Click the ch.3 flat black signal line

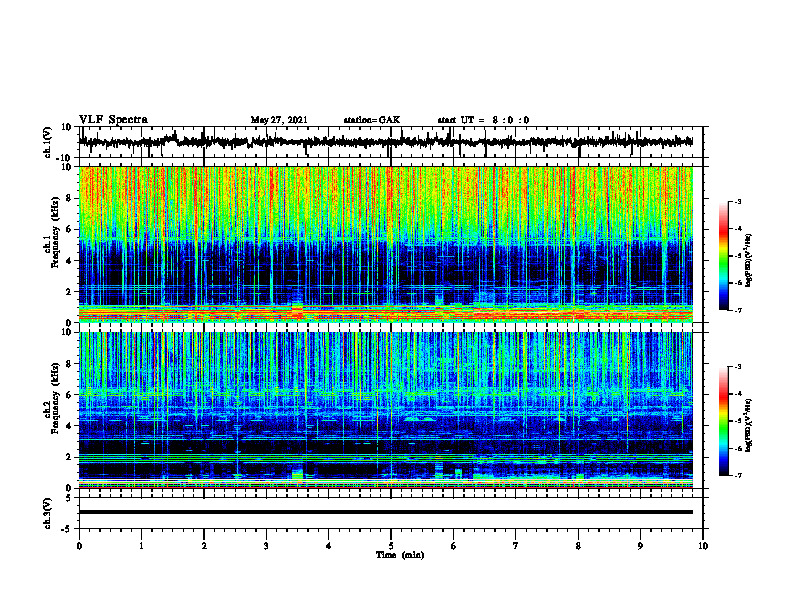[x=385, y=512]
